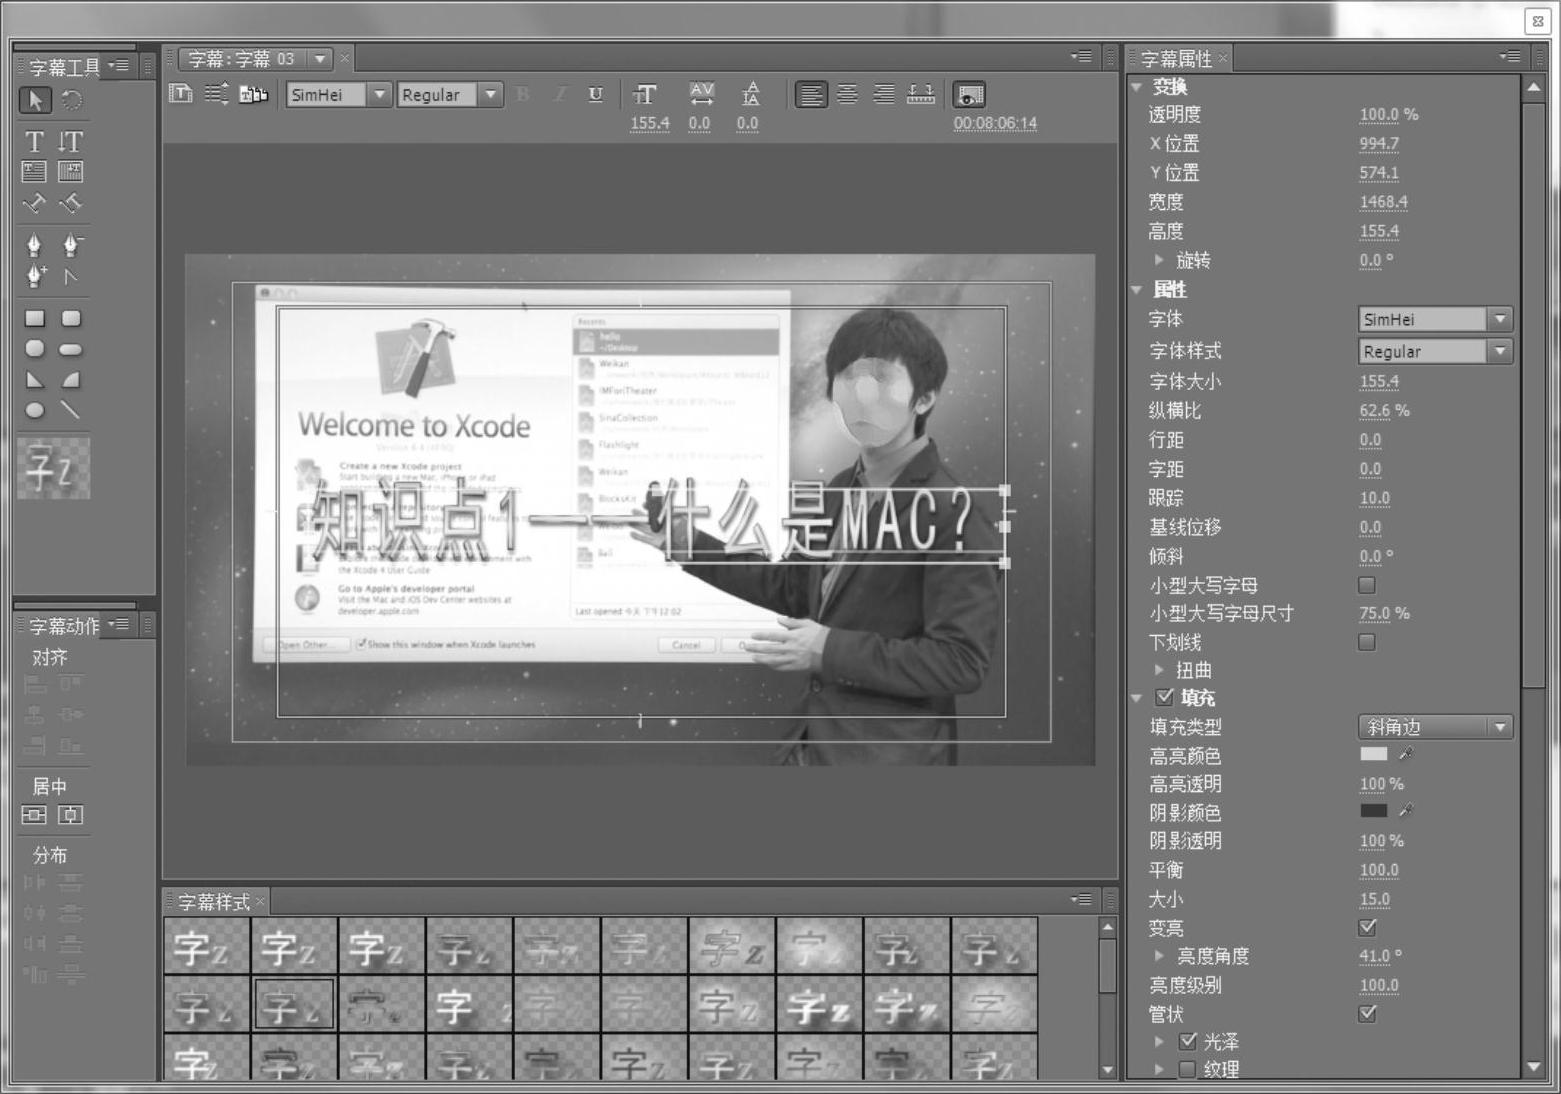The width and height of the screenshot is (1561, 1094).
Task: Select the Ellipse tool
Action: (x=35, y=410)
